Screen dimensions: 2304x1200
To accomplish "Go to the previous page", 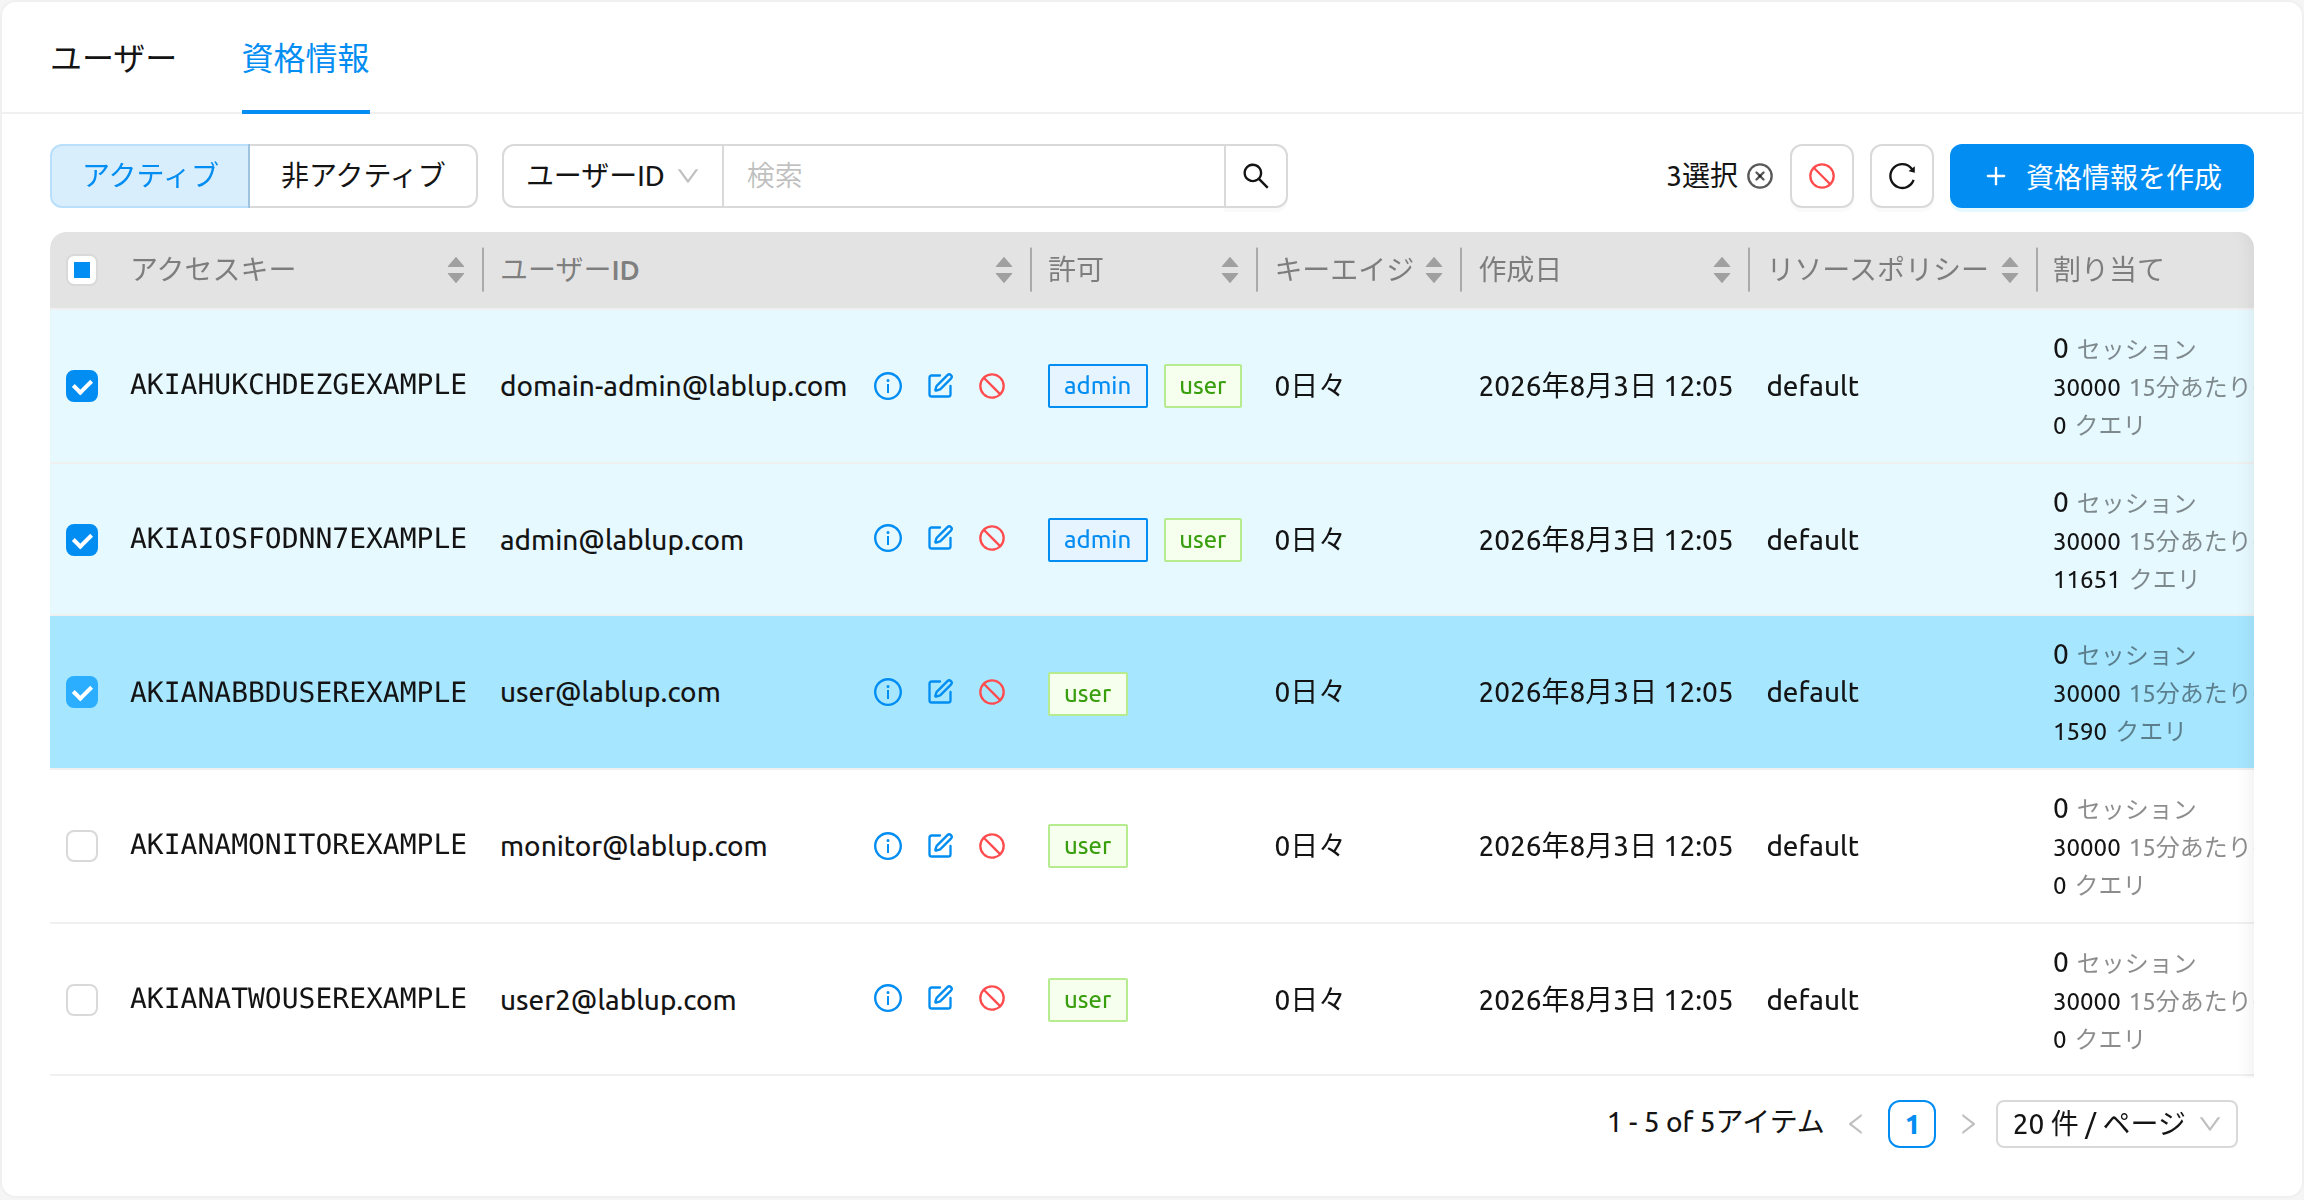I will [1856, 1124].
